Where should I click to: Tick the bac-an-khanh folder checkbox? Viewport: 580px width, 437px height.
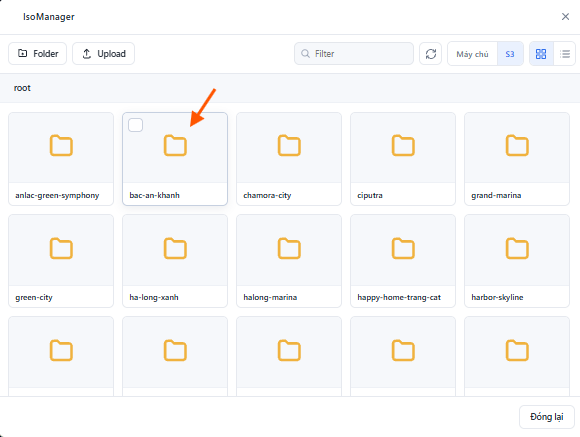click(x=135, y=125)
